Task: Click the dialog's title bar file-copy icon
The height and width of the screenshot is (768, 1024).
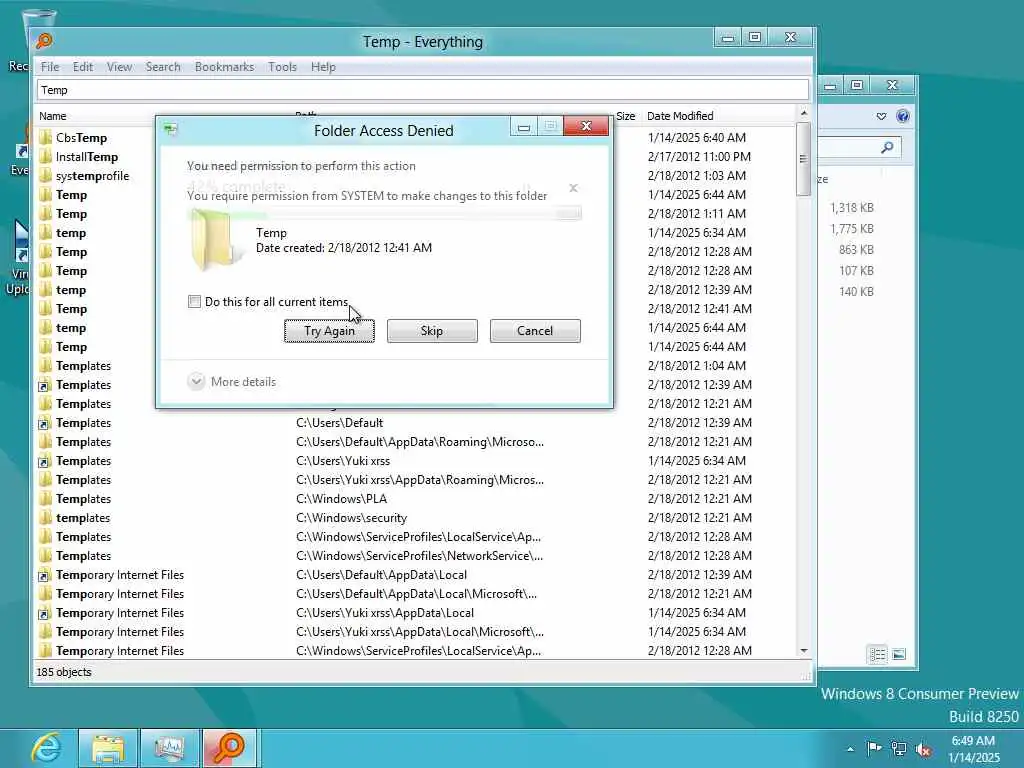Action: (170, 129)
